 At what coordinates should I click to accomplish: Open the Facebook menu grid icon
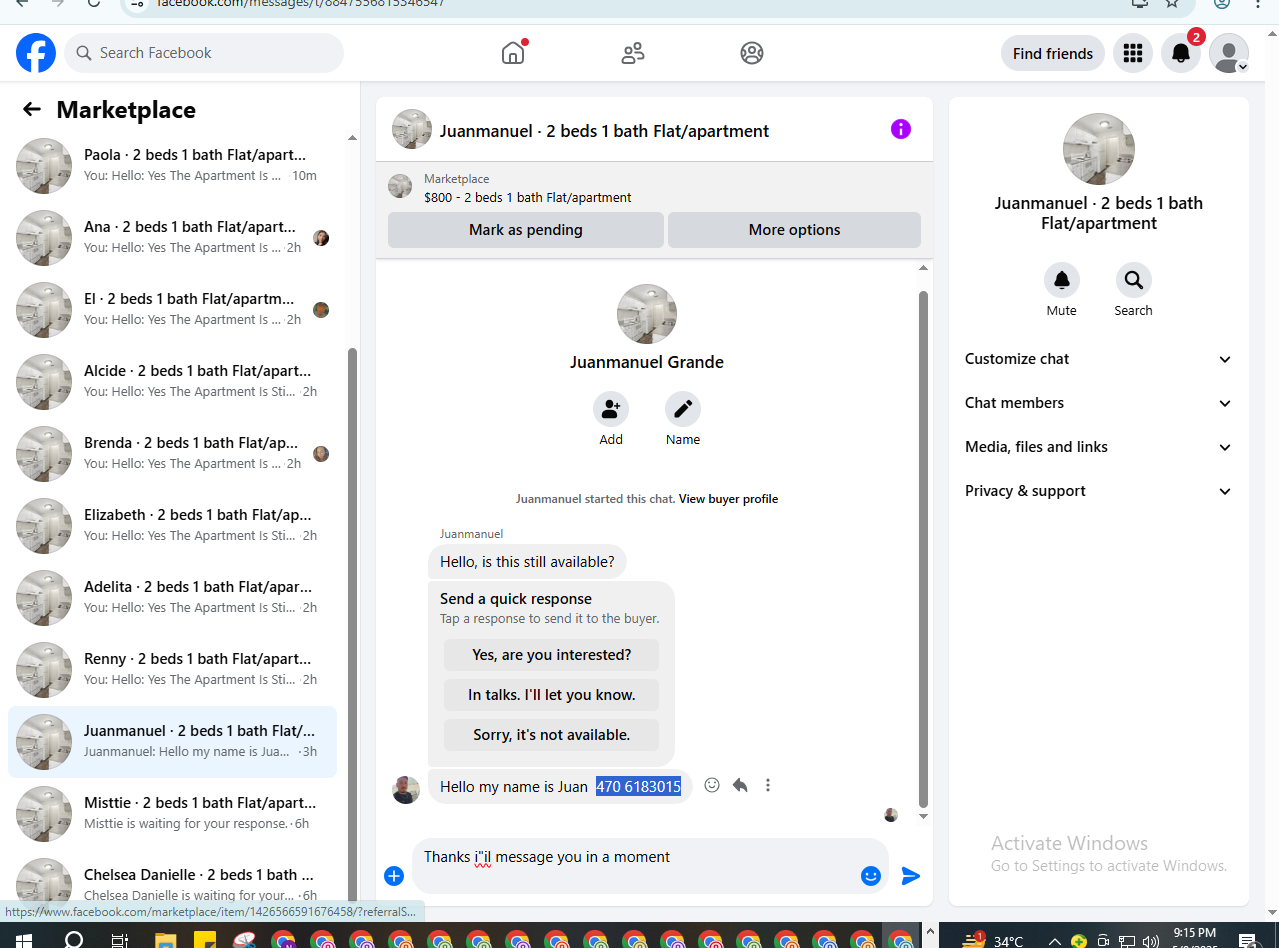point(1133,53)
